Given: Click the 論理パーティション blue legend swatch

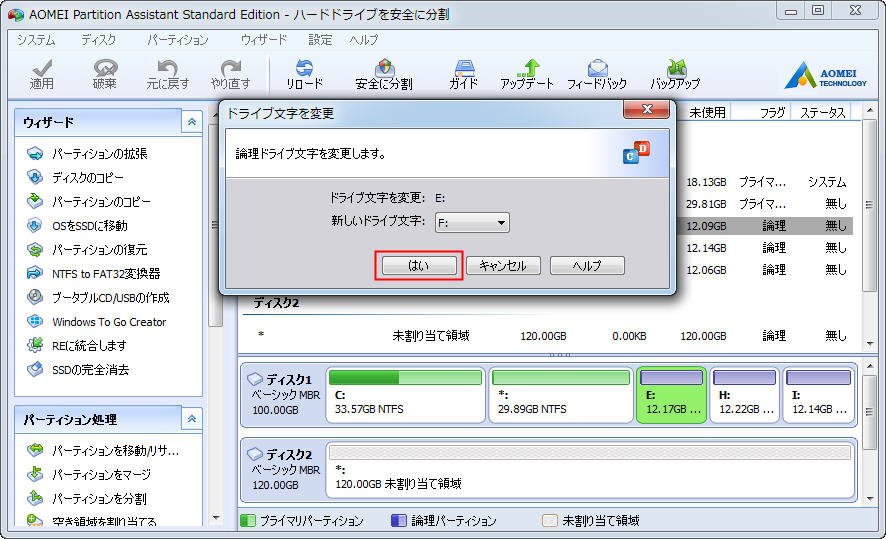Looking at the screenshot, I should click(398, 520).
